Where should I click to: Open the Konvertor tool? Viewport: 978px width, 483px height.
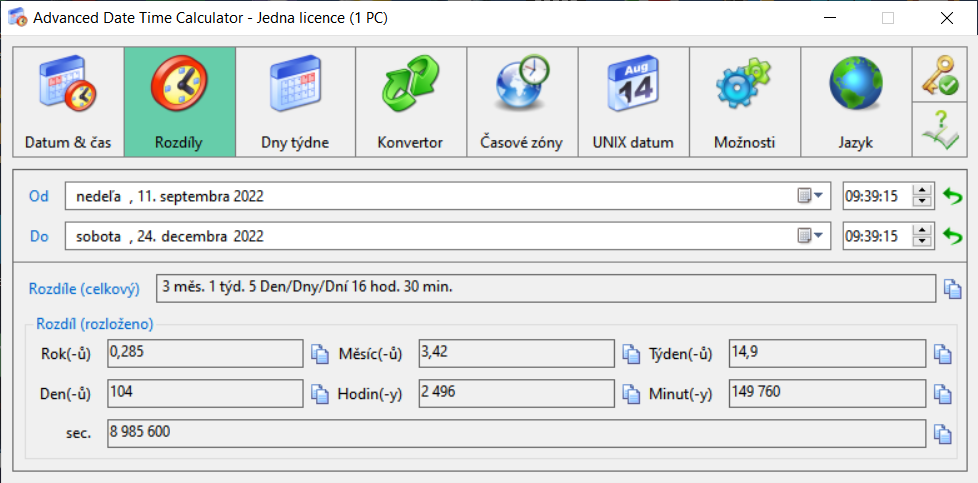(410, 102)
